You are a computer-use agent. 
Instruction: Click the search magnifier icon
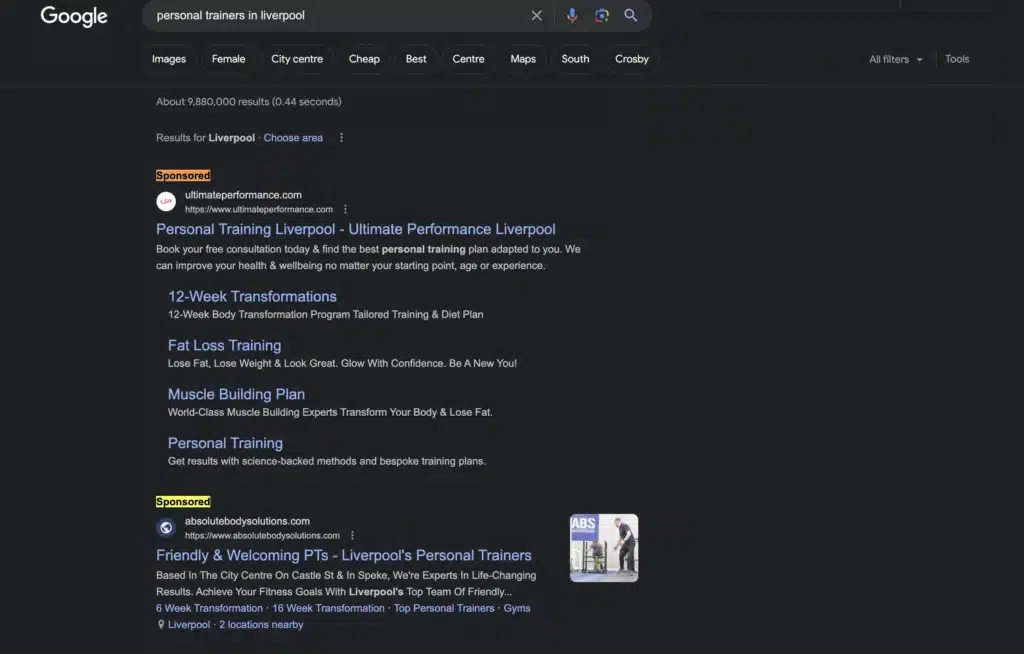tap(631, 15)
